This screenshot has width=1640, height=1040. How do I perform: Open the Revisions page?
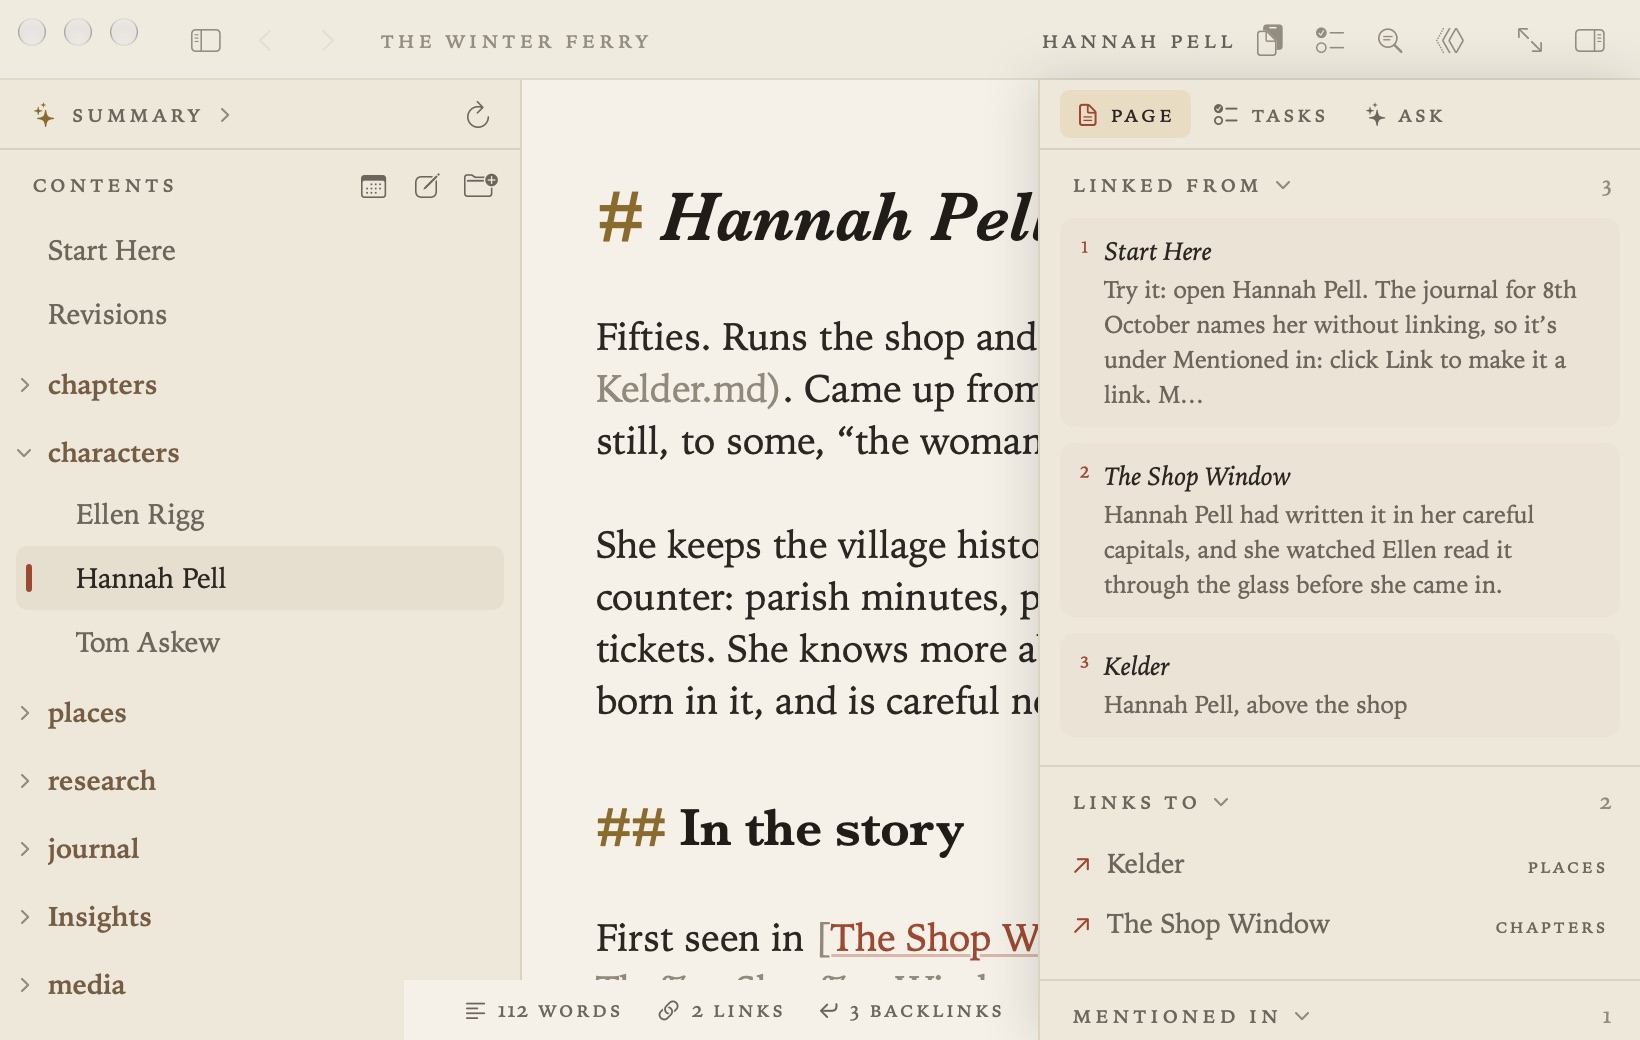260,315
